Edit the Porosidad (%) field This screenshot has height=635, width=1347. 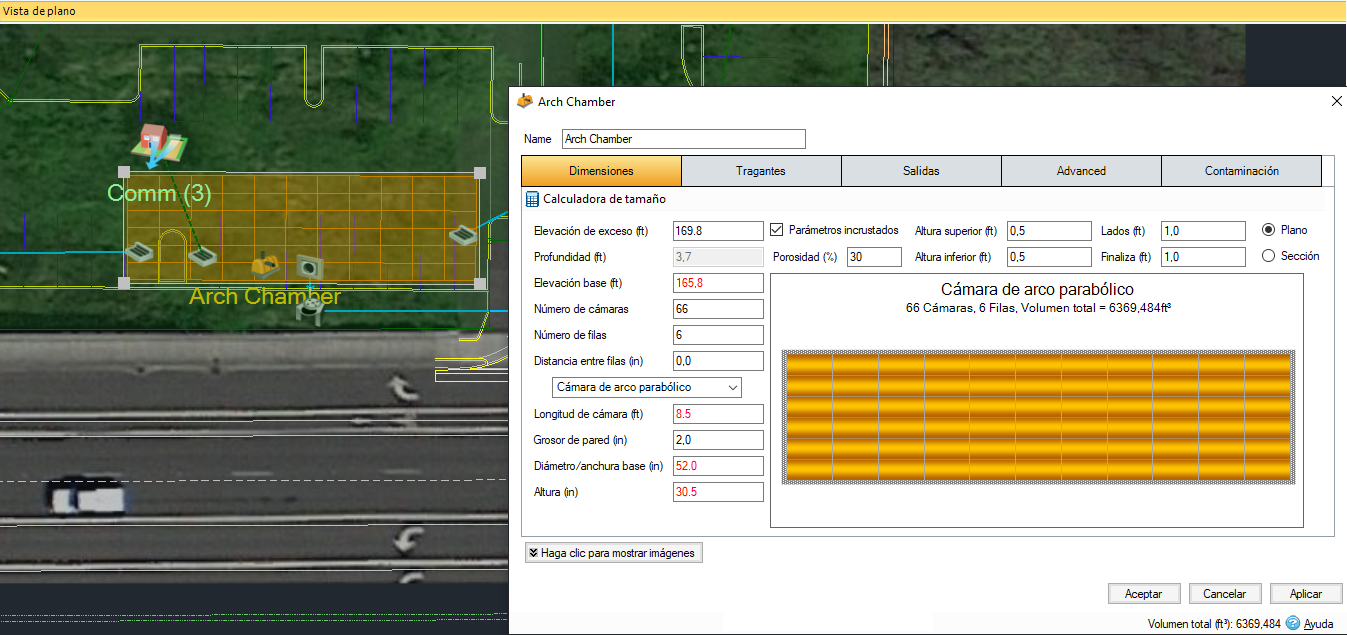pos(874,257)
